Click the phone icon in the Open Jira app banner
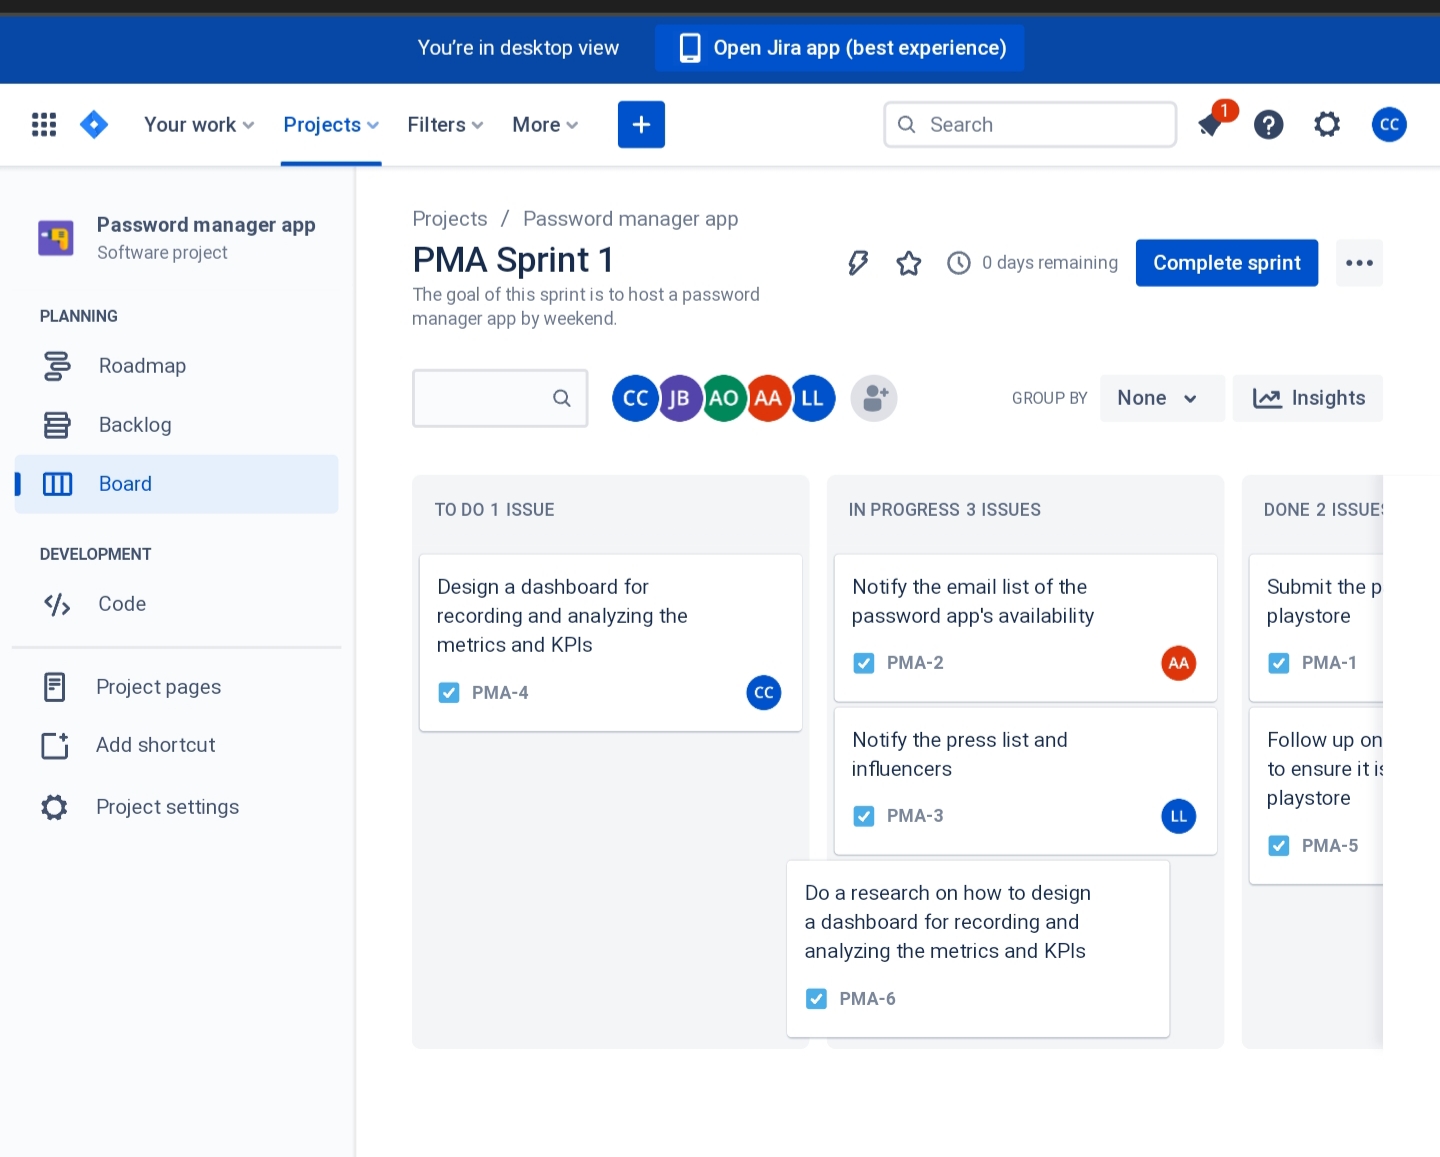This screenshot has height=1157, width=1440. tap(690, 48)
